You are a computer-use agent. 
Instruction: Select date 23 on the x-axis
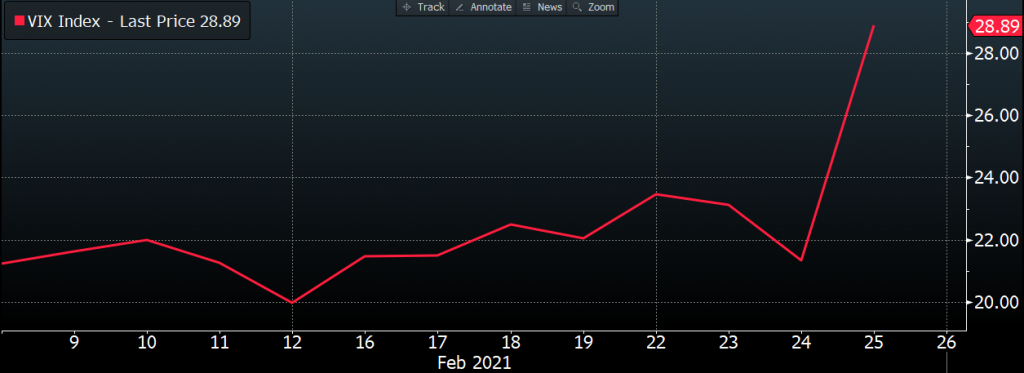point(729,342)
